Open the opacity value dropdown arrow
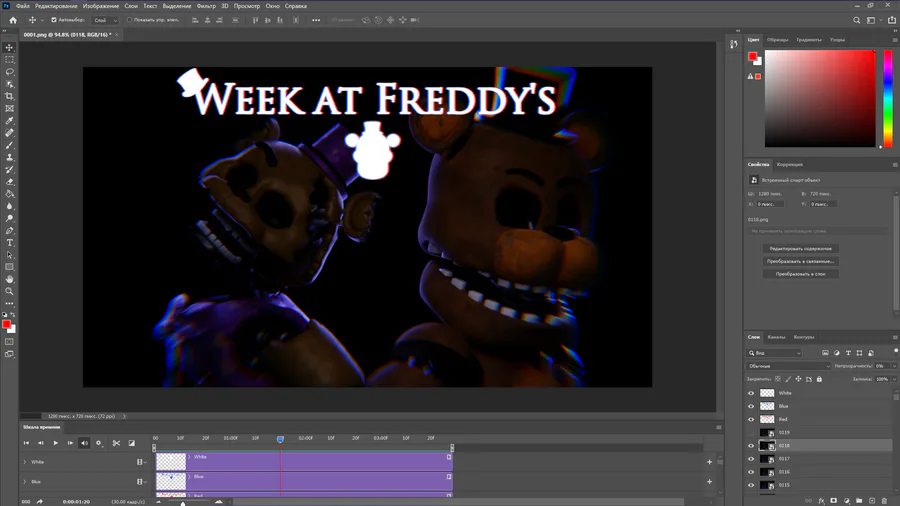Screen dimensions: 900x506 click(x=894, y=366)
